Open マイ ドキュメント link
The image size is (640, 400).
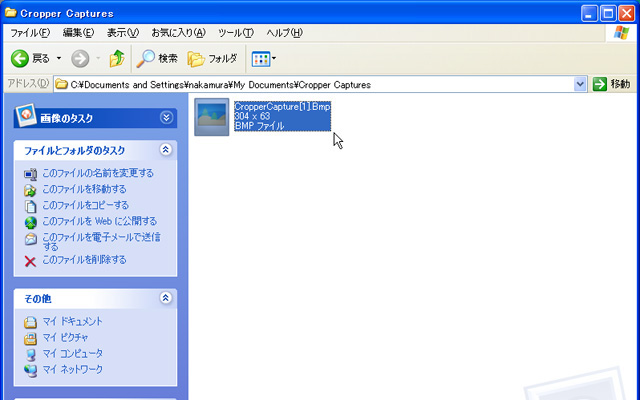click(x=73, y=322)
